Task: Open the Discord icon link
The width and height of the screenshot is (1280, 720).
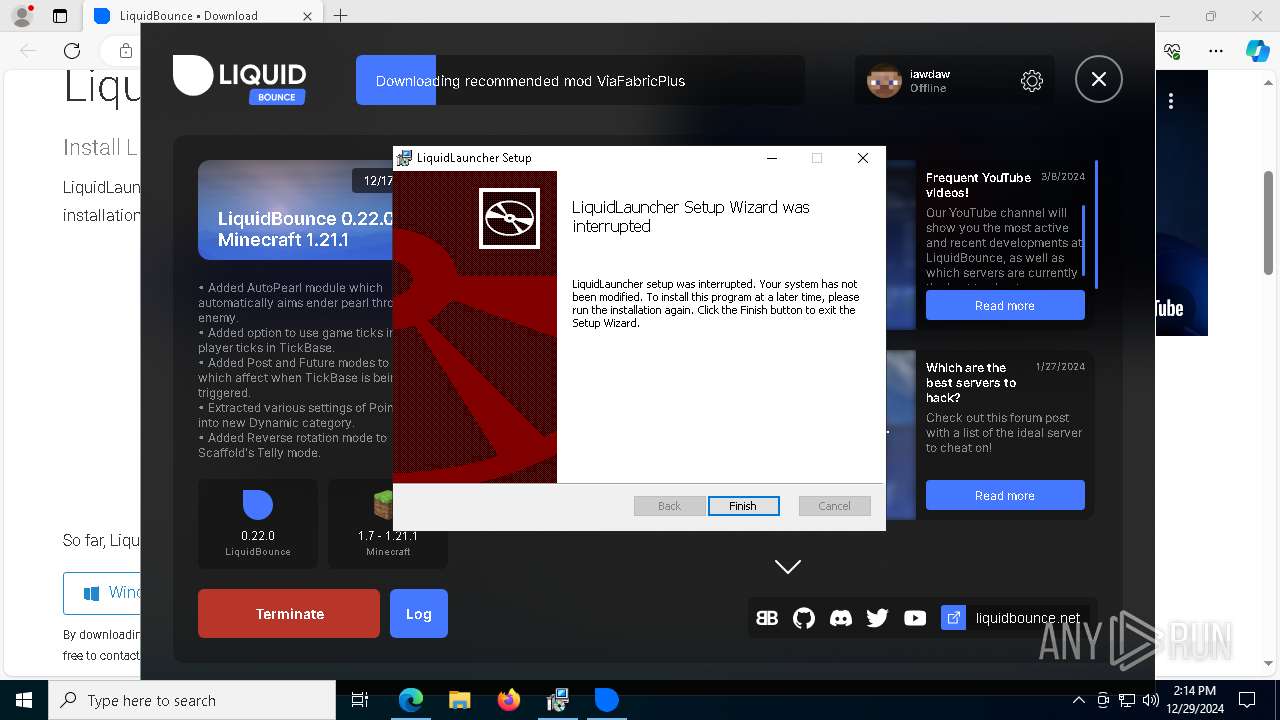Action: (x=841, y=618)
